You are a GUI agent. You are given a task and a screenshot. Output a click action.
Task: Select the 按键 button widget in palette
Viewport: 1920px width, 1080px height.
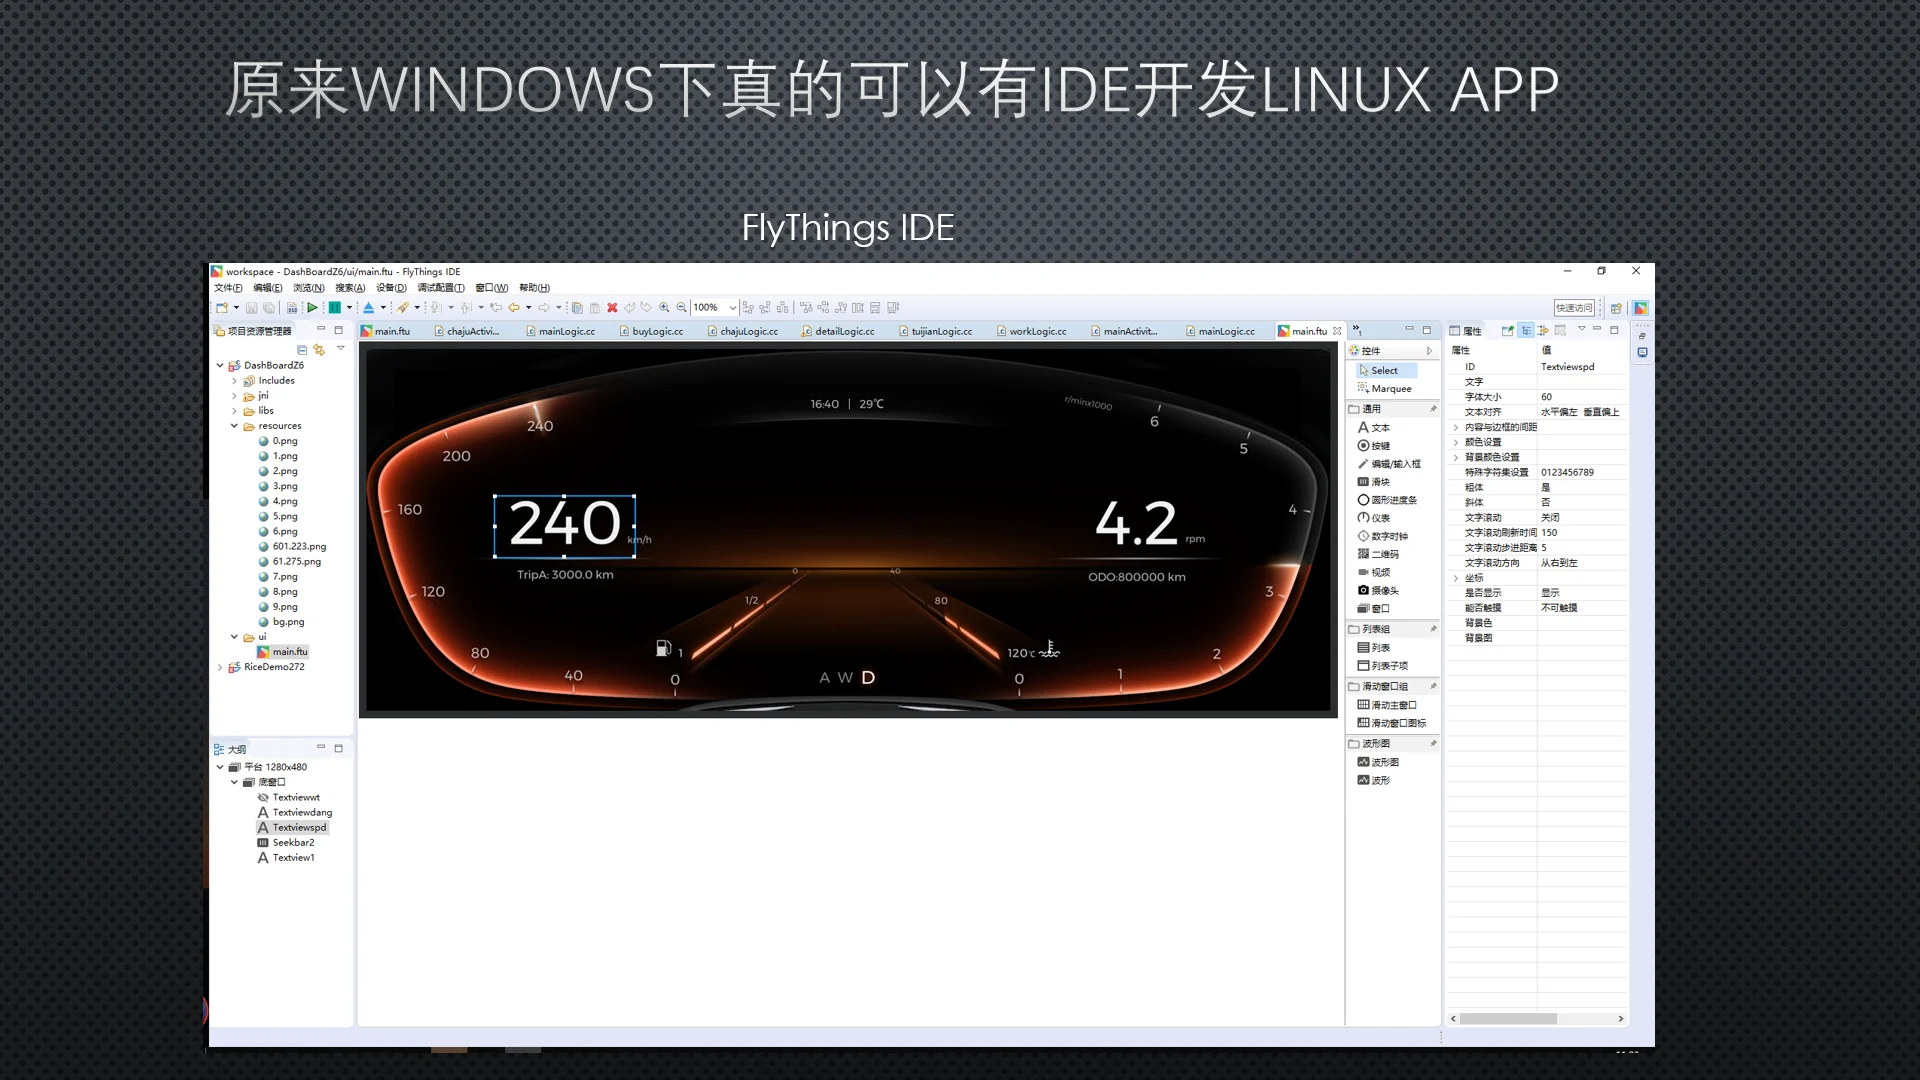point(1374,445)
